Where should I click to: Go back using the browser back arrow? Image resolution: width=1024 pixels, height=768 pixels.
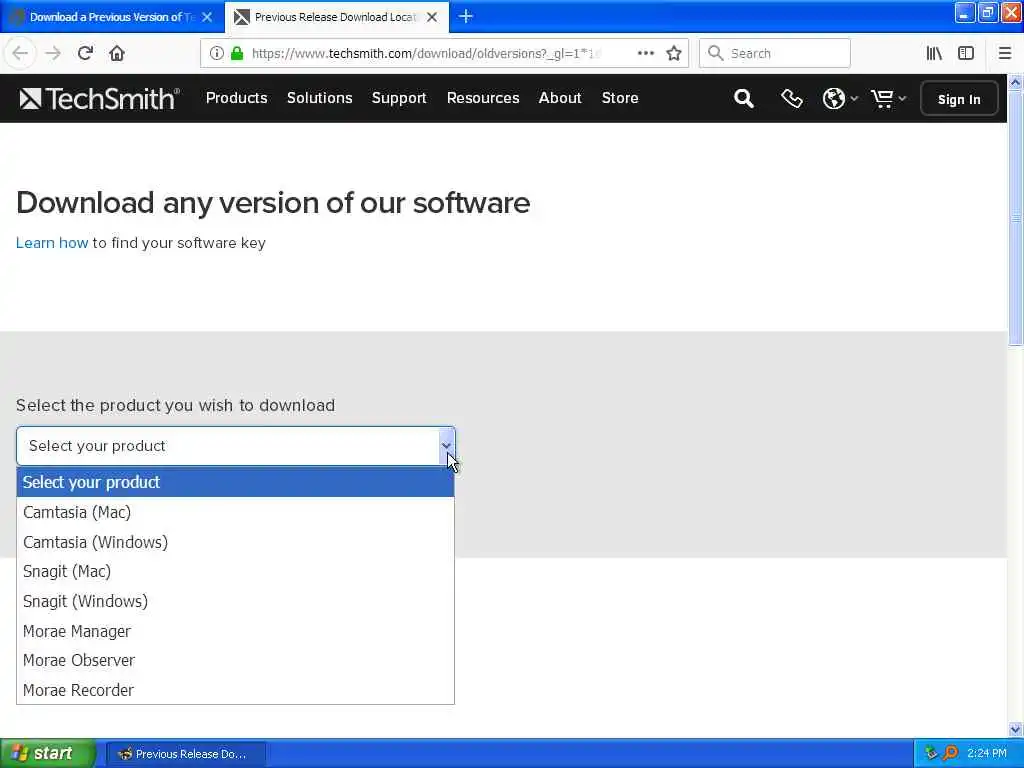point(20,53)
